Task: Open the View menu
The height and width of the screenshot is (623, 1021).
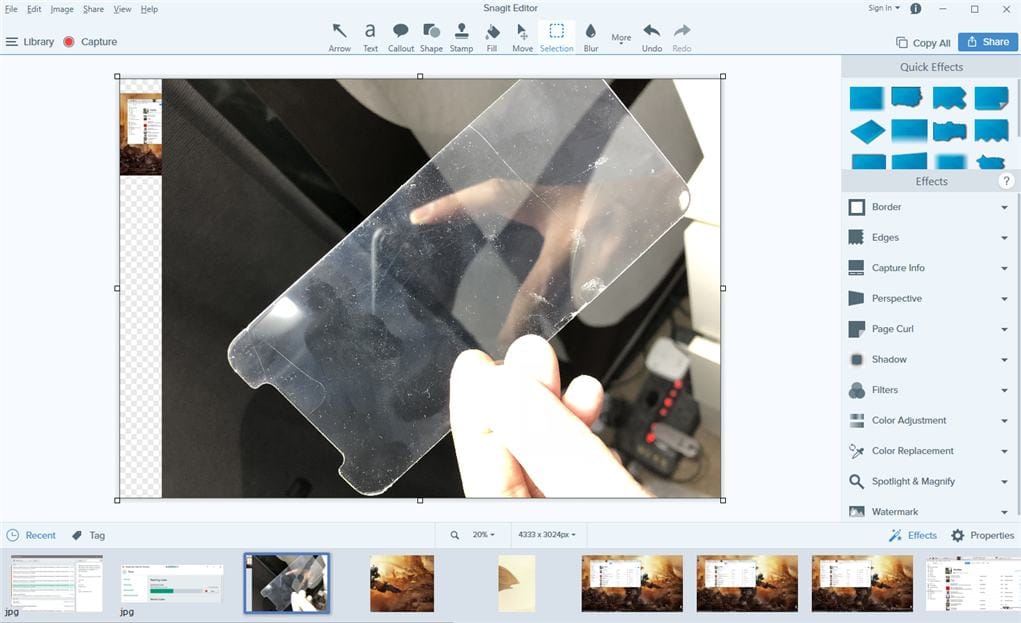Action: click(x=122, y=8)
